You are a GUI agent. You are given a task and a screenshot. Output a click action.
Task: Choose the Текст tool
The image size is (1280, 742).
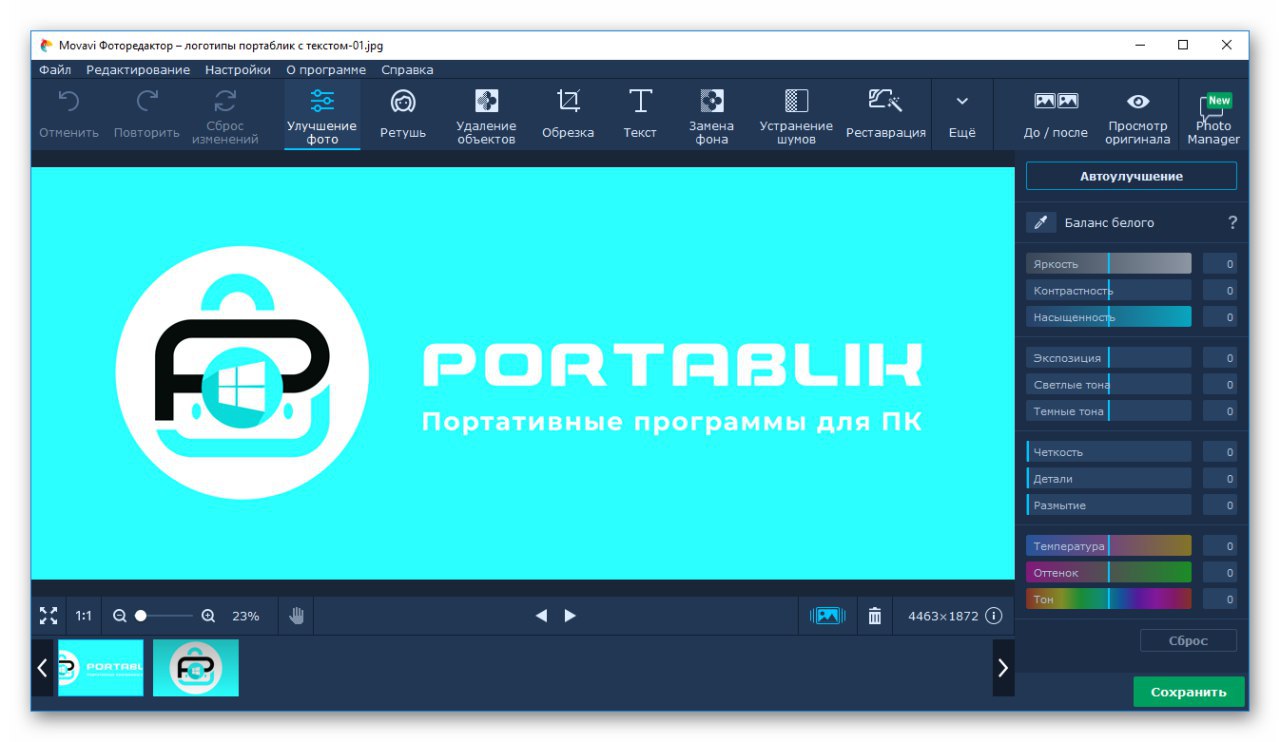[640, 115]
